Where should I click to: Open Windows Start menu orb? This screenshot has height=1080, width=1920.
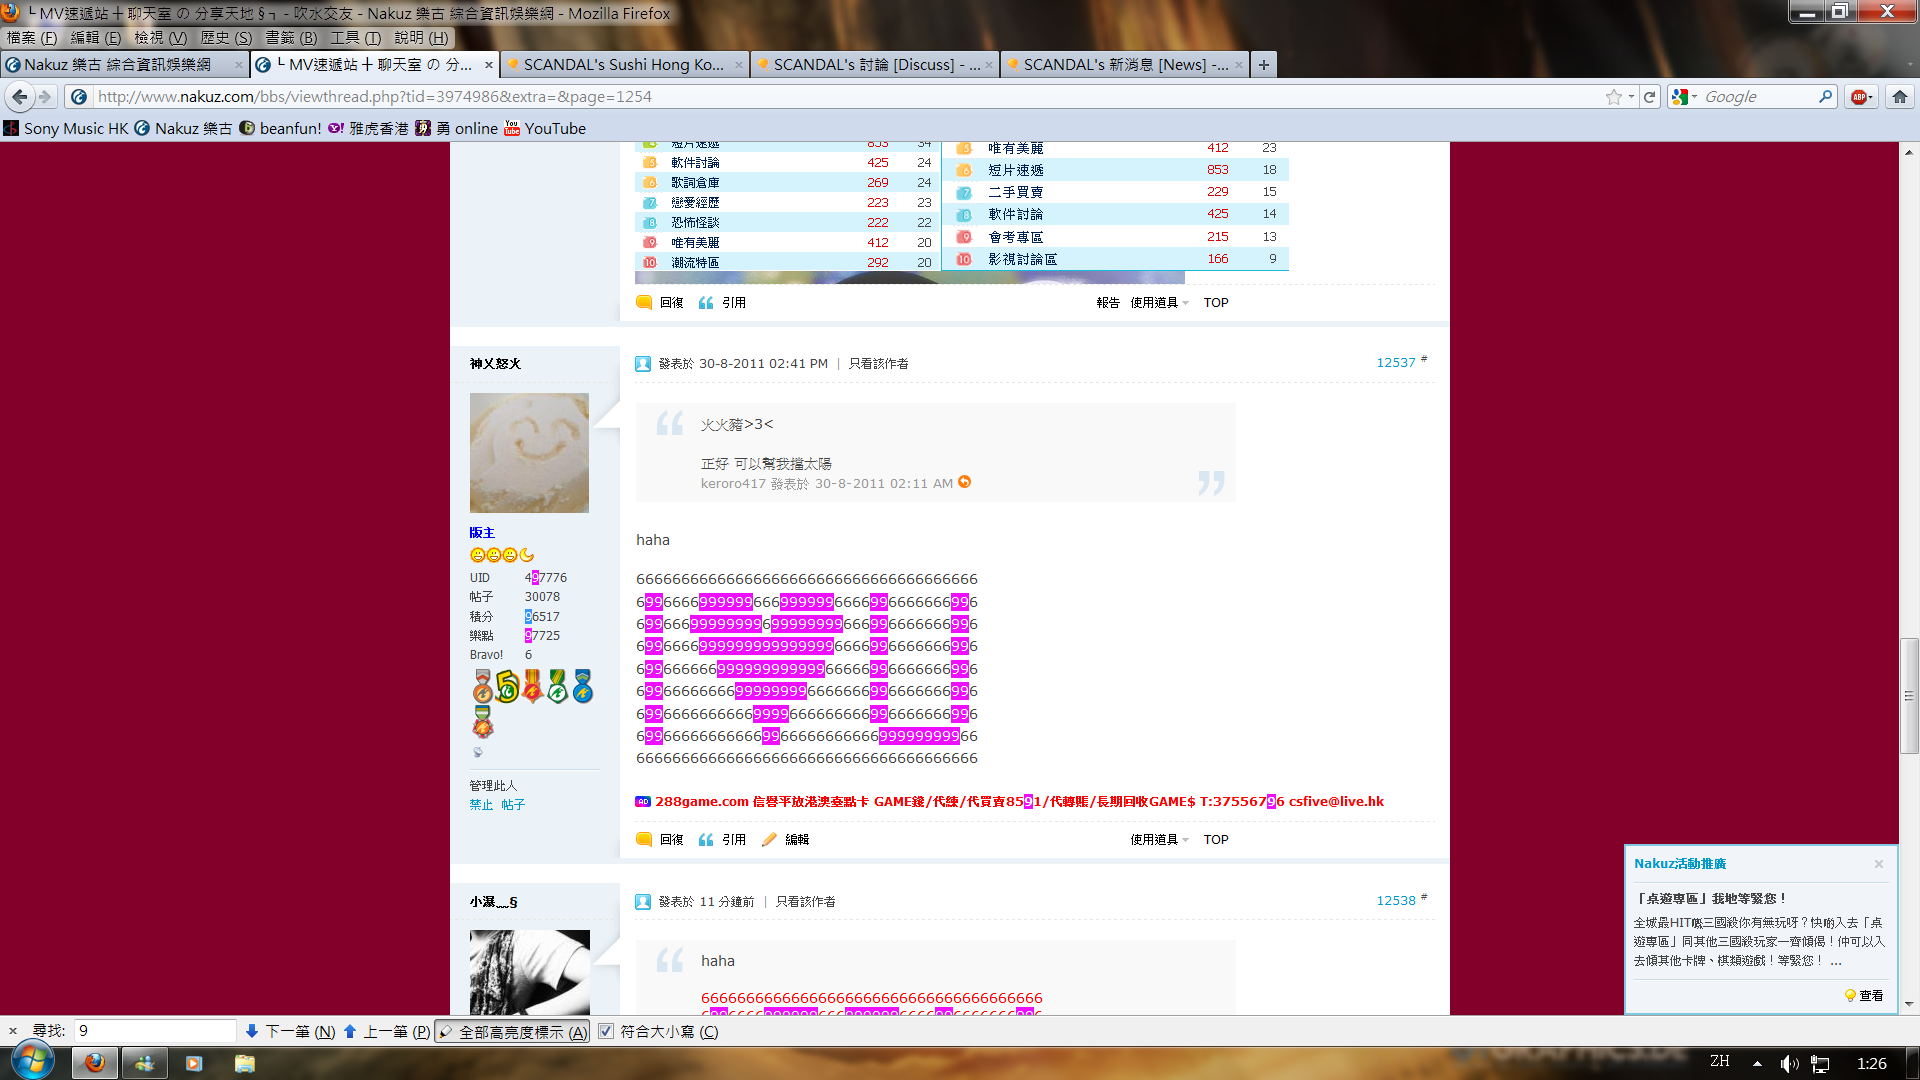(32, 1061)
